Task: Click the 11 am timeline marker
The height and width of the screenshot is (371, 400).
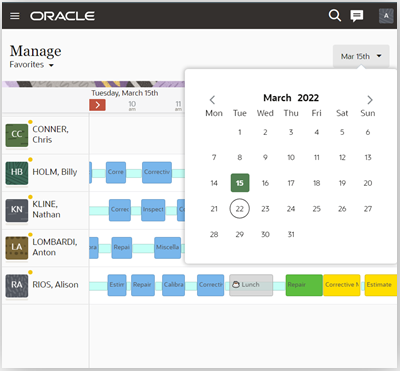Action: coord(178,105)
